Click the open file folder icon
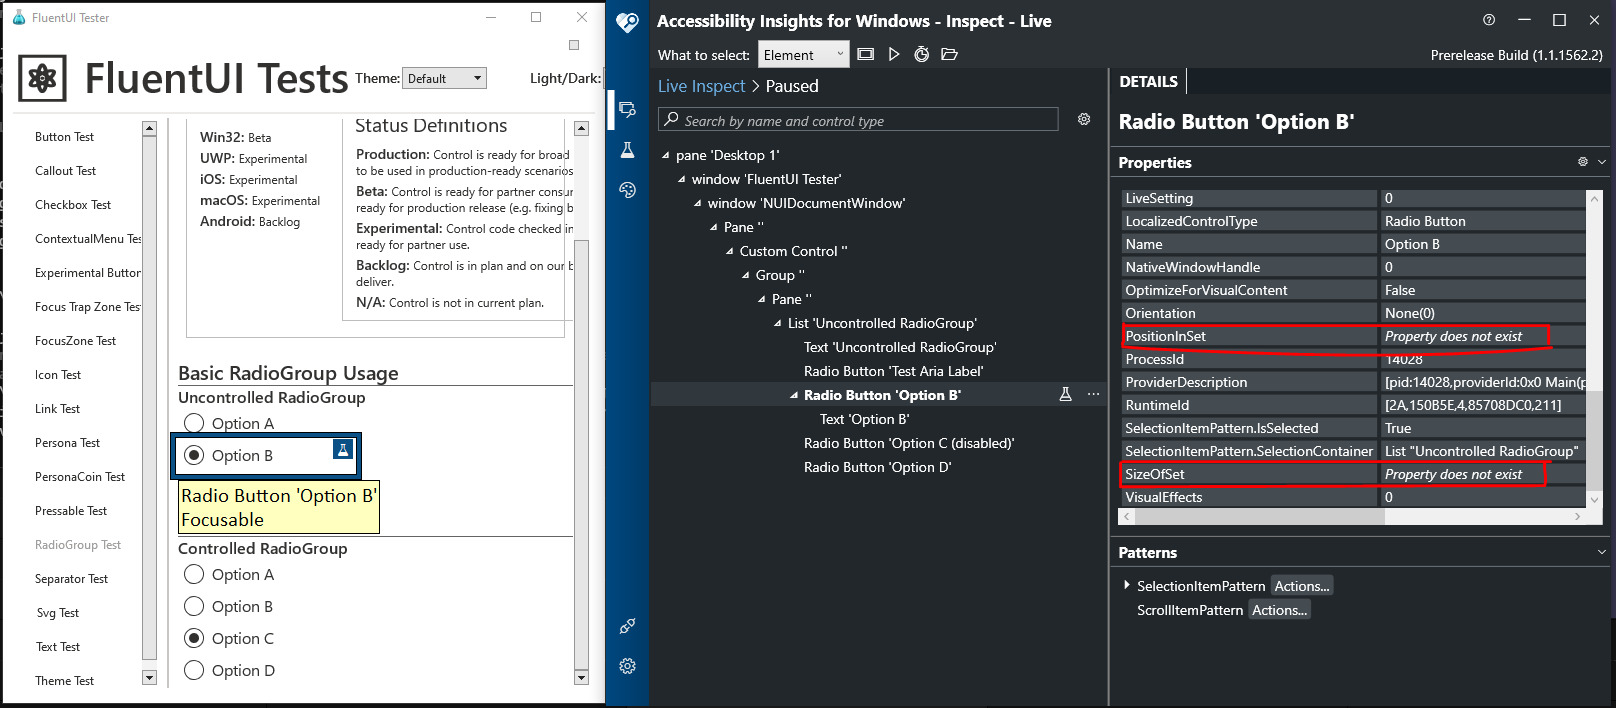 pos(950,54)
